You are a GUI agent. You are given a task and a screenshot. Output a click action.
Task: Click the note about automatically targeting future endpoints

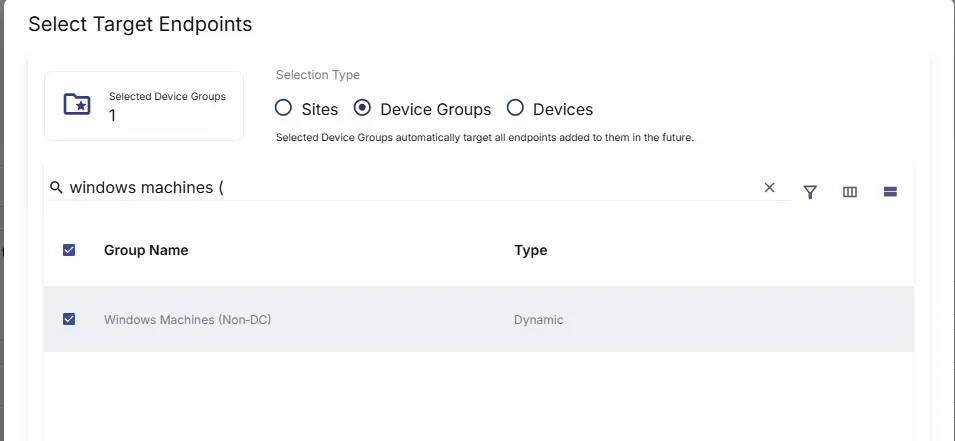coord(484,137)
